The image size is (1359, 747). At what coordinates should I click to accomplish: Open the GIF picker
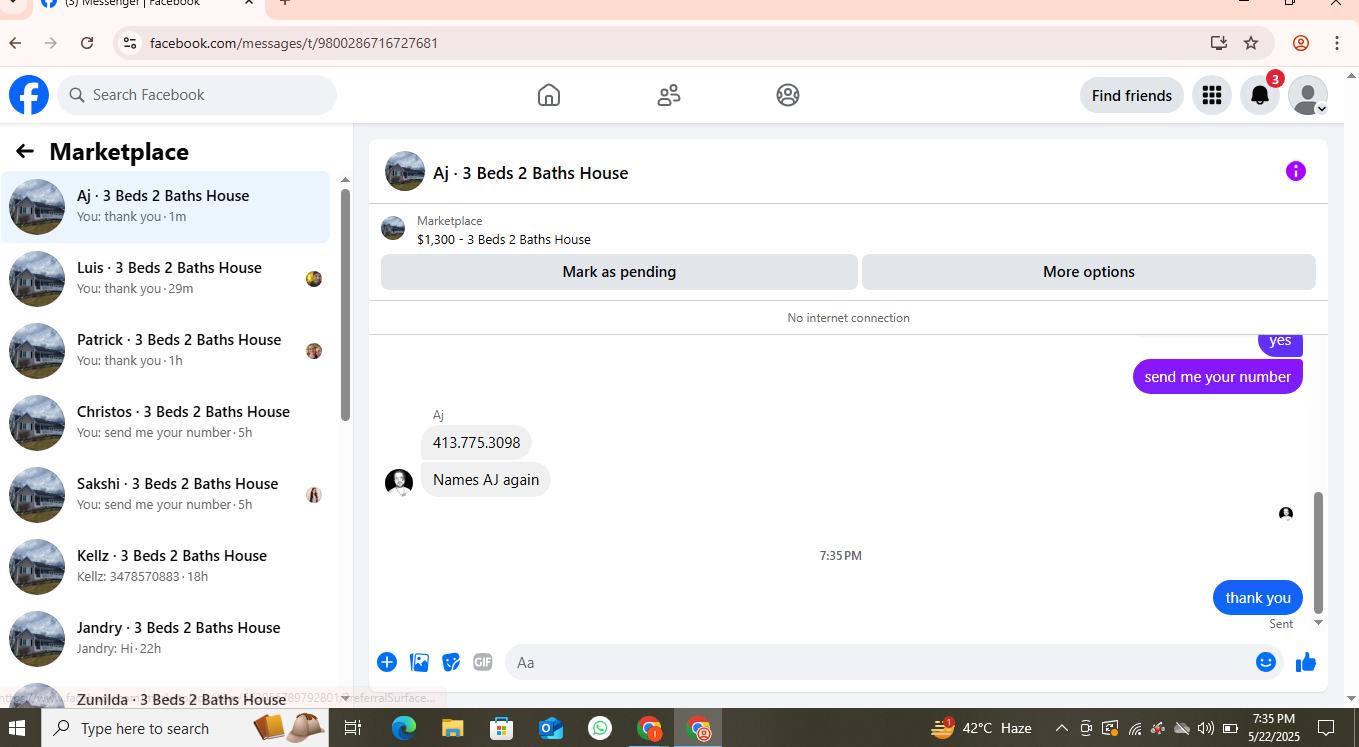coord(483,662)
